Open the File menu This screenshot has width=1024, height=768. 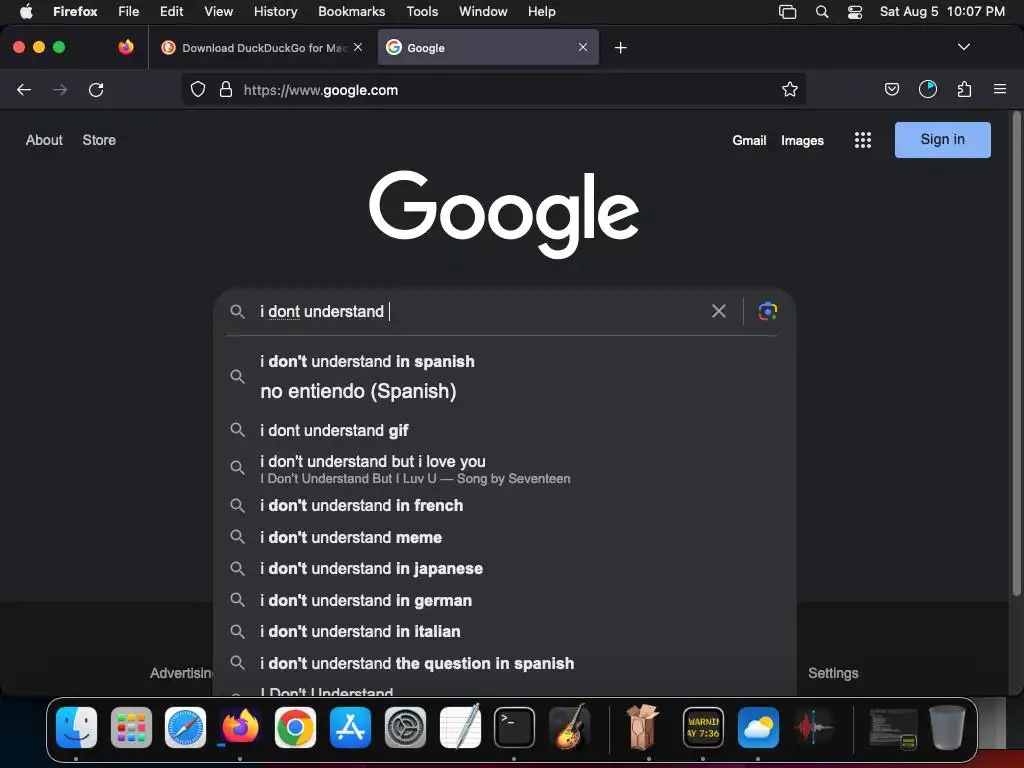tap(129, 12)
